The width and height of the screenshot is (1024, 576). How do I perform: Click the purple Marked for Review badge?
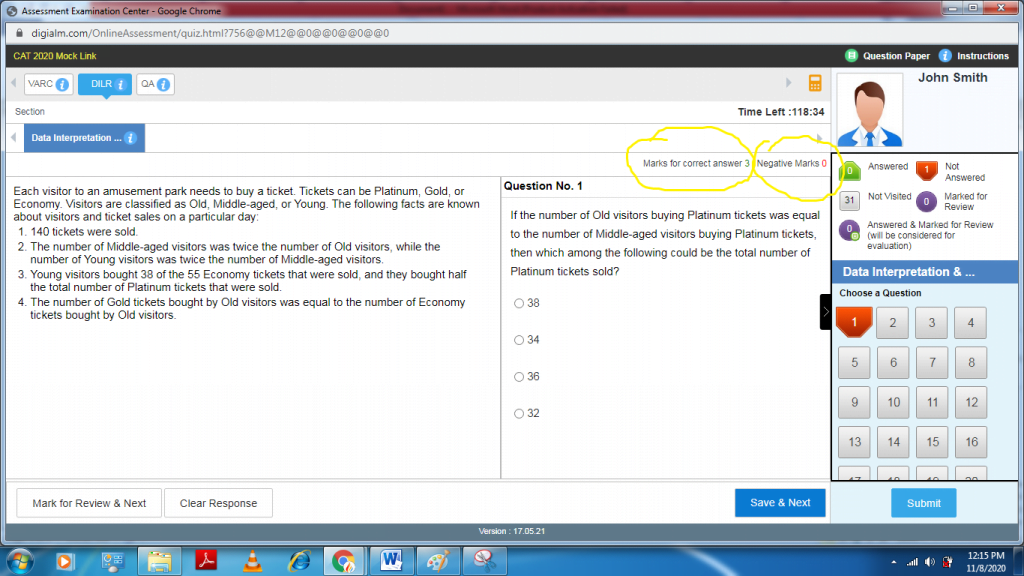tap(925, 201)
